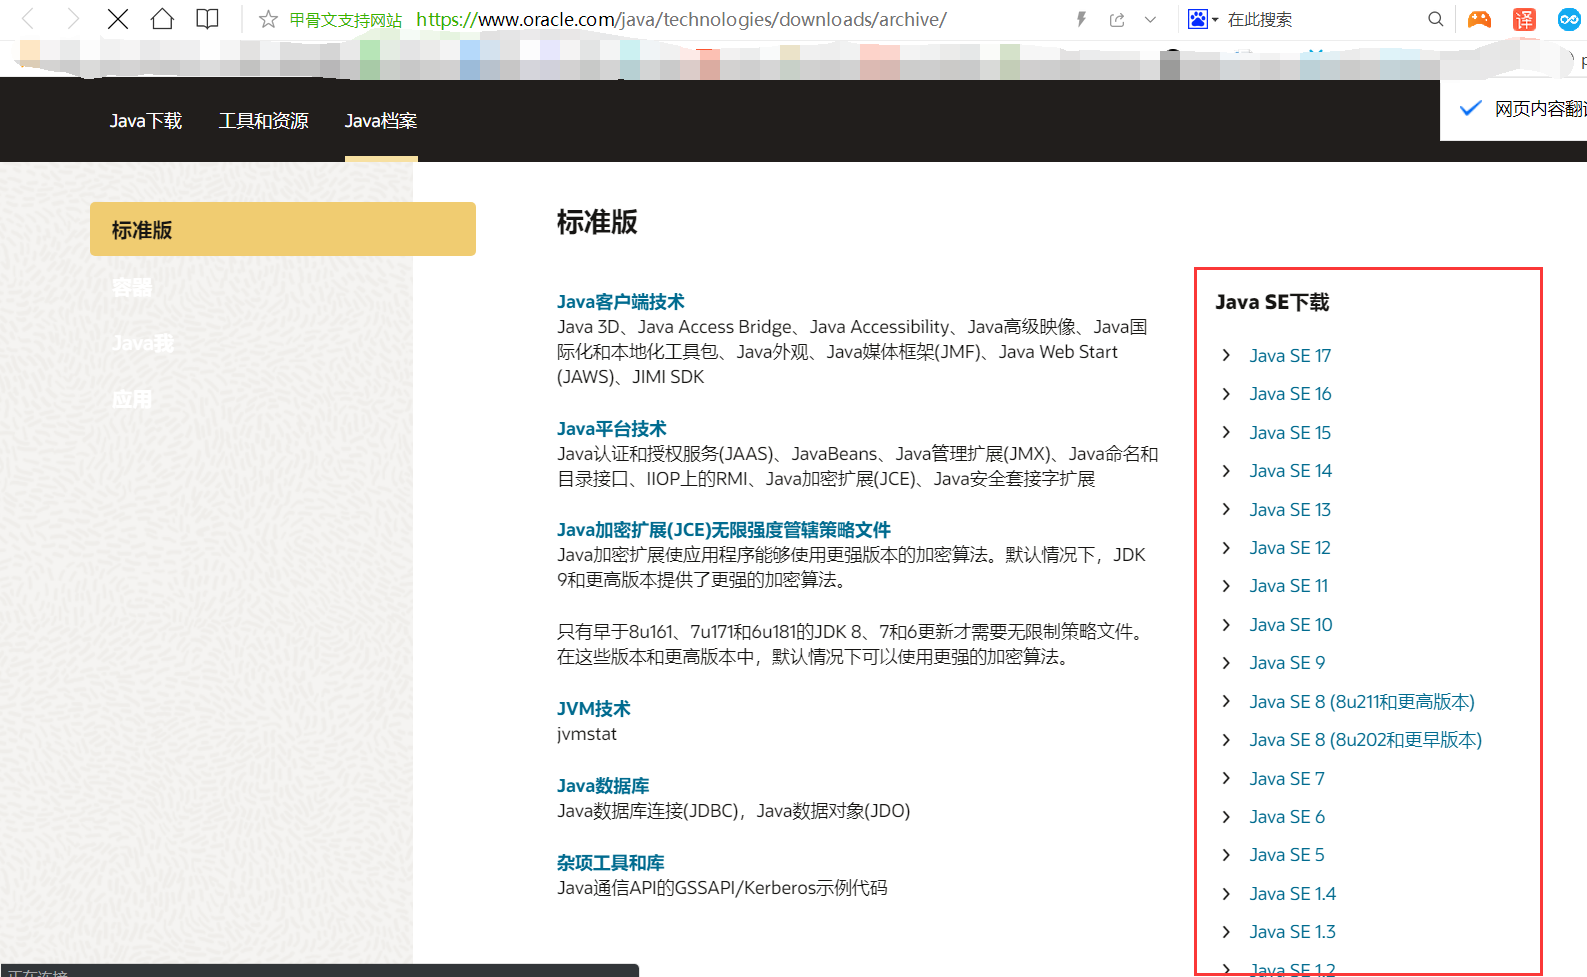Open the JVM技术 link
This screenshot has width=1587, height=977.
pyautogui.click(x=593, y=709)
